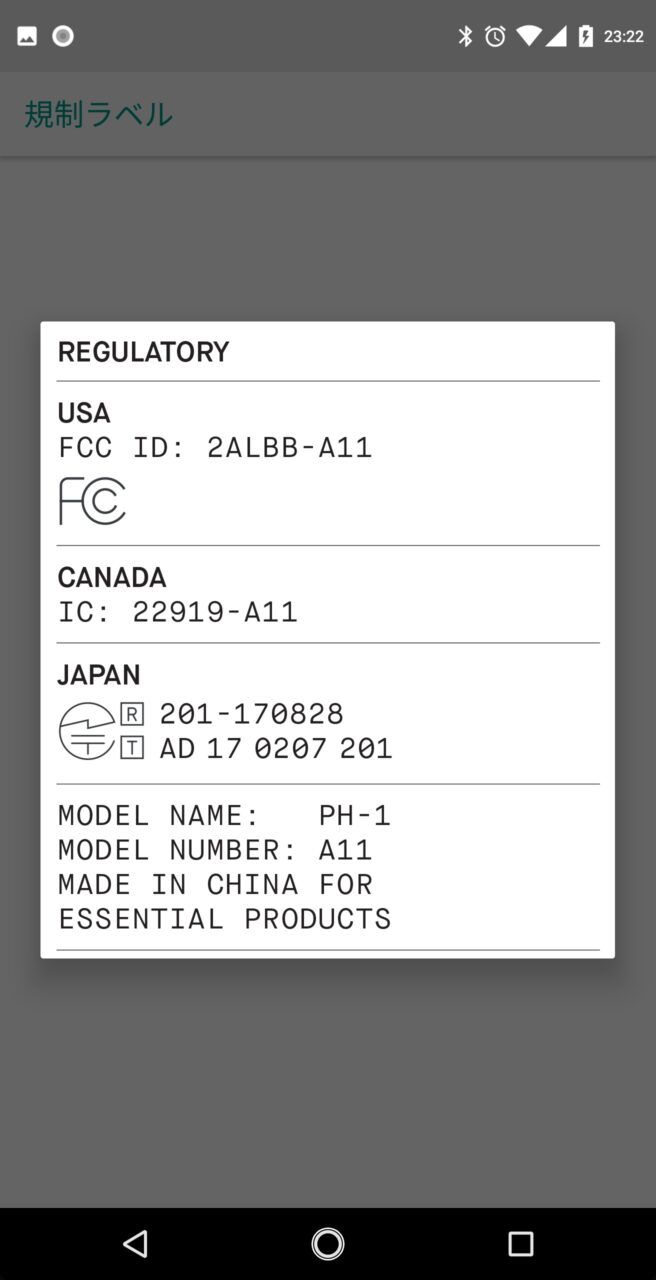Tap the MODEL NAME PH-1 line
656x1280 pixels.
click(x=224, y=816)
